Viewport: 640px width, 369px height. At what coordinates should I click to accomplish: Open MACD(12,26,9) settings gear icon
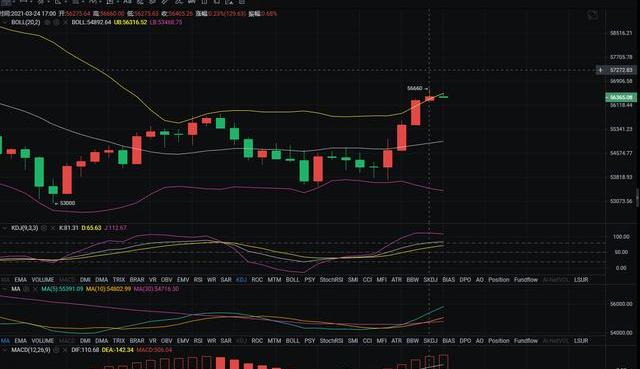56,350
